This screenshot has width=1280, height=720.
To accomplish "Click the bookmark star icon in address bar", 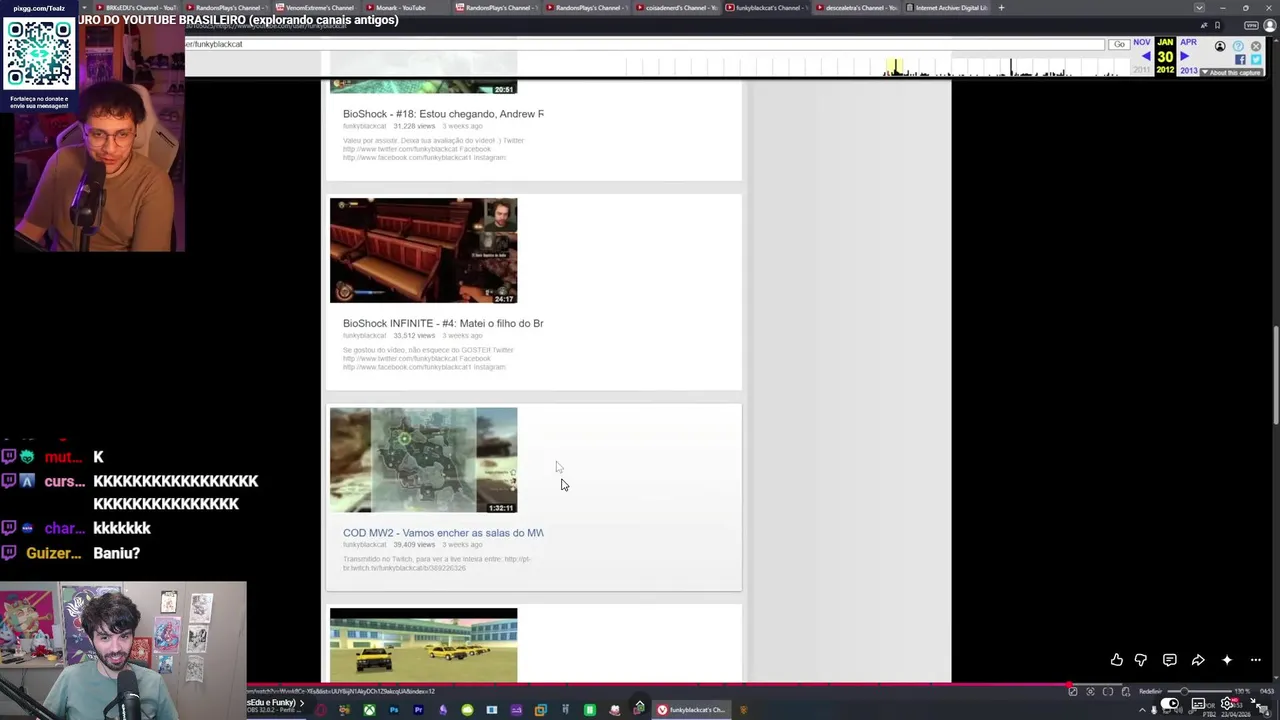I will [1217, 25].
